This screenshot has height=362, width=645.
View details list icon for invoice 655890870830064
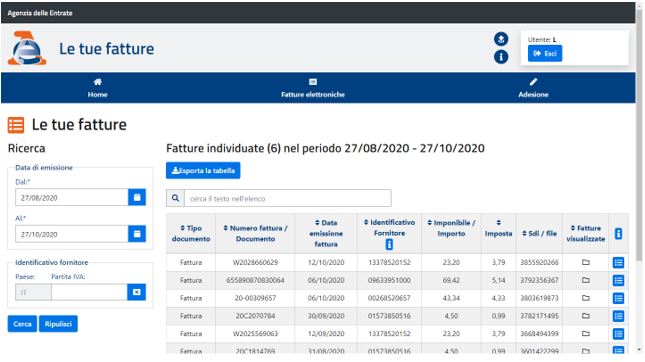click(618, 280)
